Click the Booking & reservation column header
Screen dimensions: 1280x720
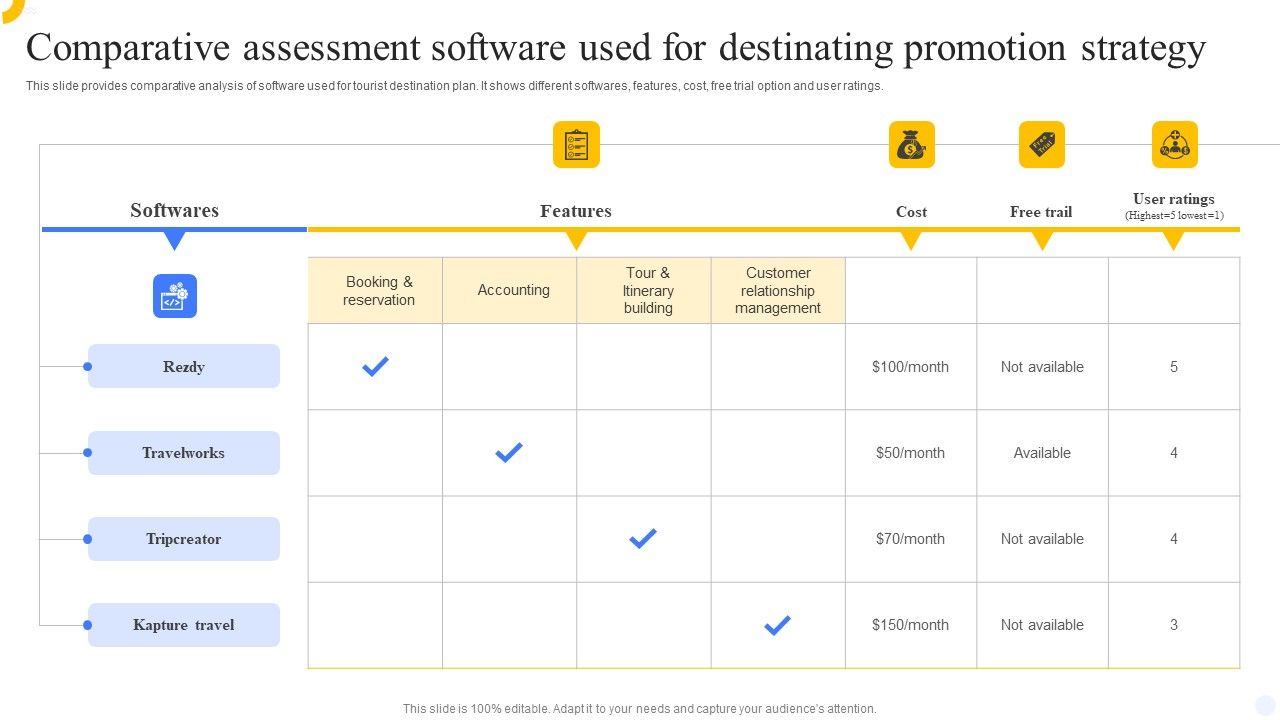point(375,290)
